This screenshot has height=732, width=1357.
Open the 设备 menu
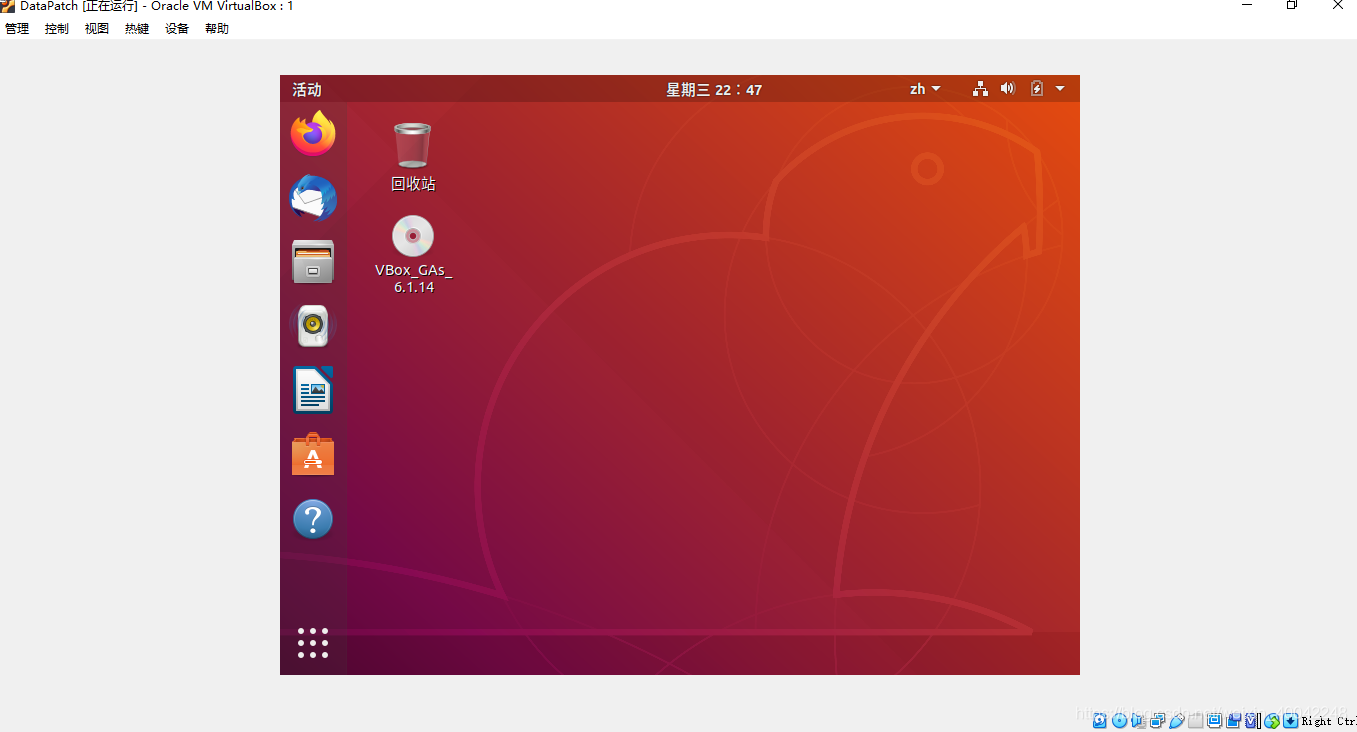coord(177,29)
